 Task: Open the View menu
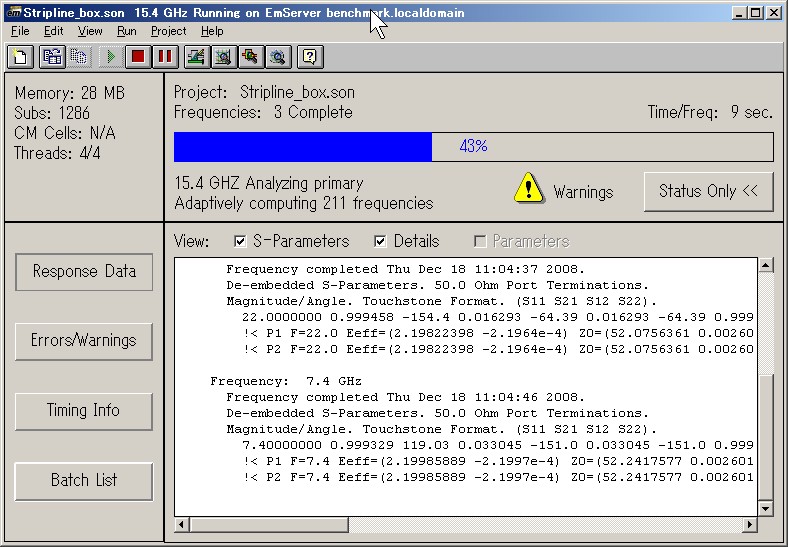coord(90,31)
